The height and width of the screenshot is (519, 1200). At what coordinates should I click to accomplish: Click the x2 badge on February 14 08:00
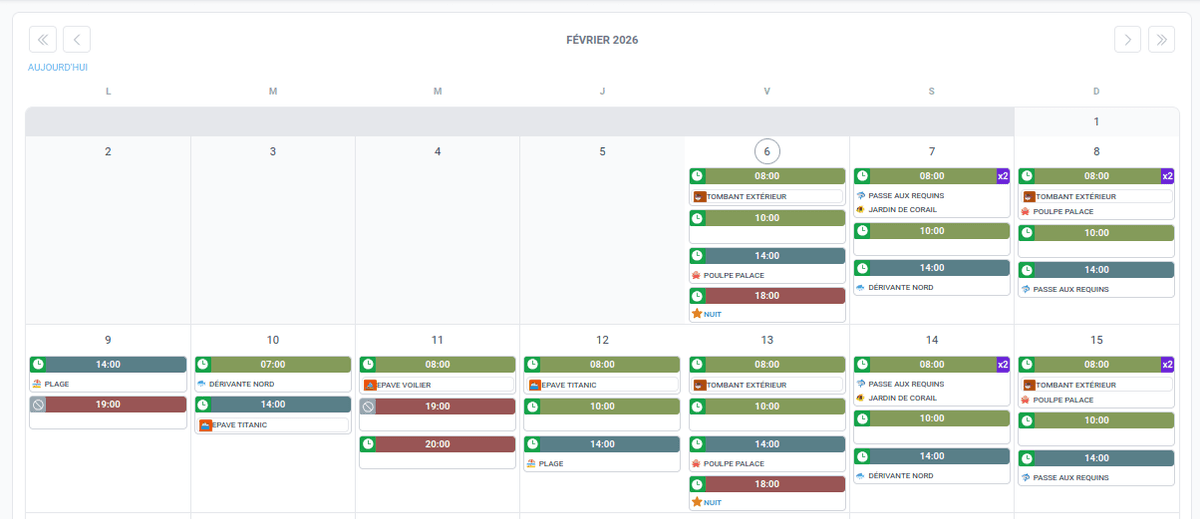click(x=1003, y=365)
